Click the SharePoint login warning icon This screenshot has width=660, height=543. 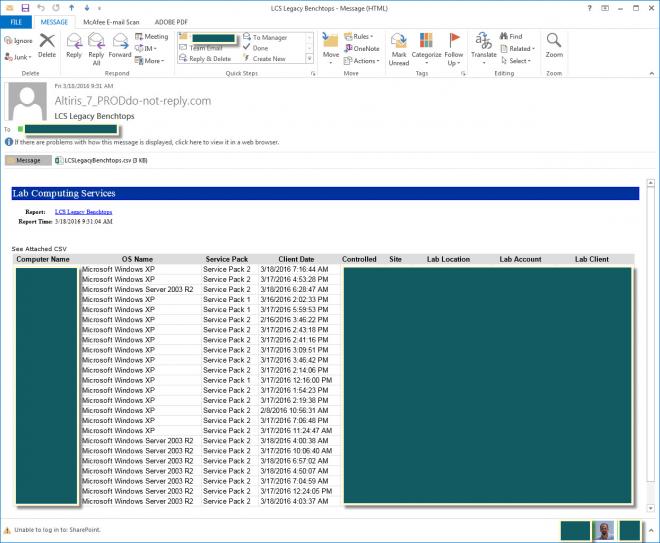pyautogui.click(x=7, y=530)
